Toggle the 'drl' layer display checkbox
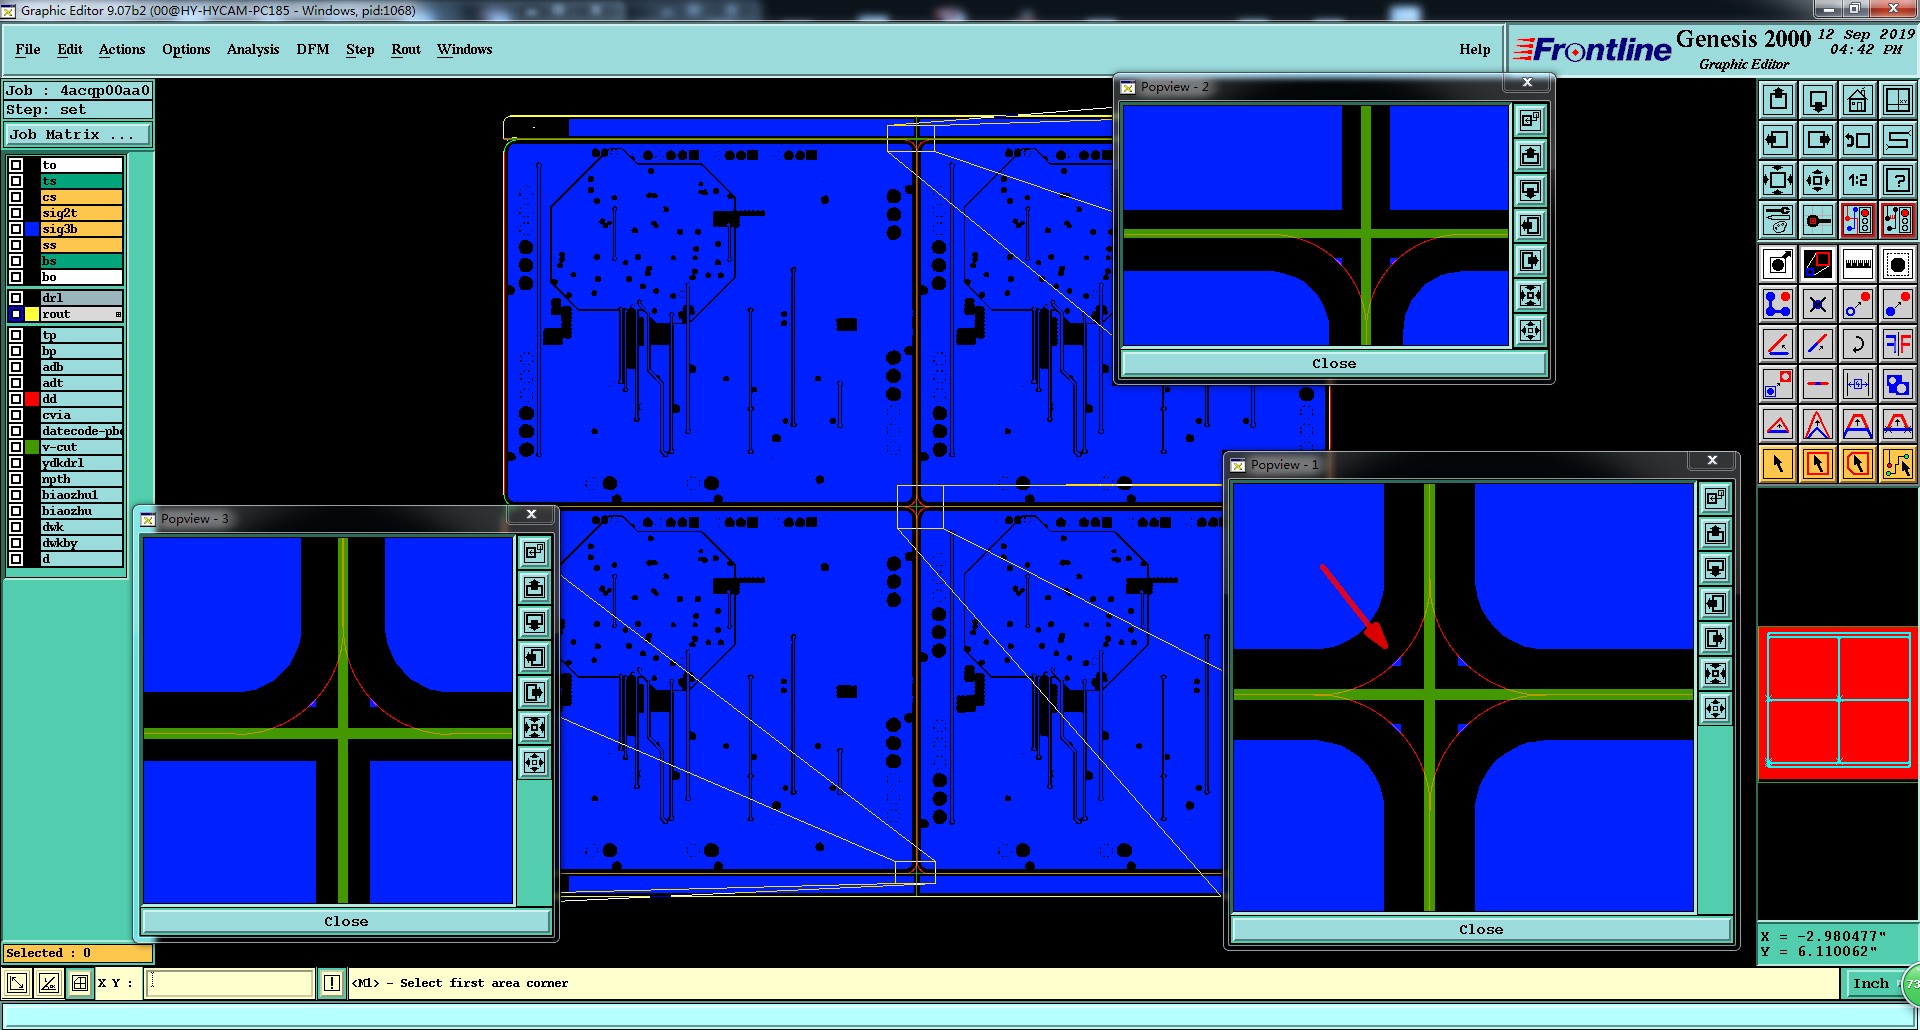 tap(16, 298)
